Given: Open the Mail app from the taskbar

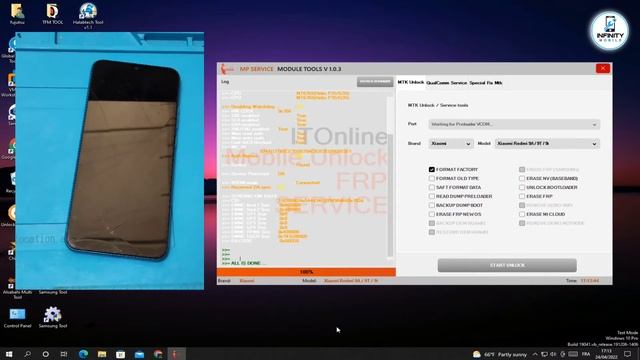Looking at the screenshot, I should (139, 354).
